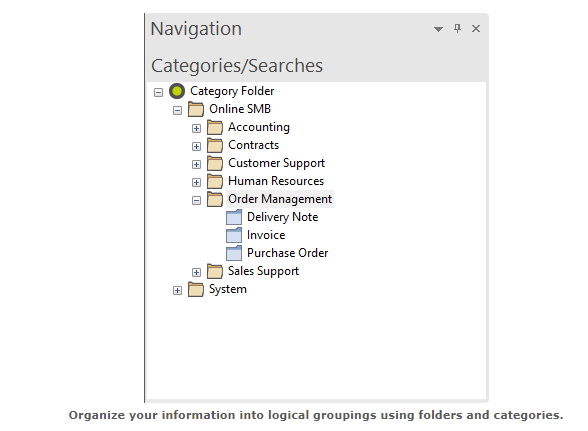Collapse the Online SMB folder

[177, 110]
